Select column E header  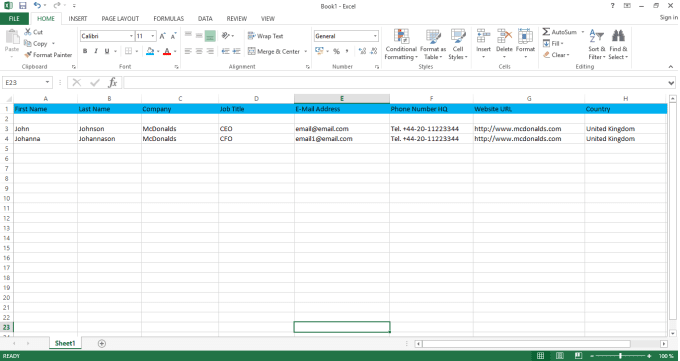click(342, 99)
